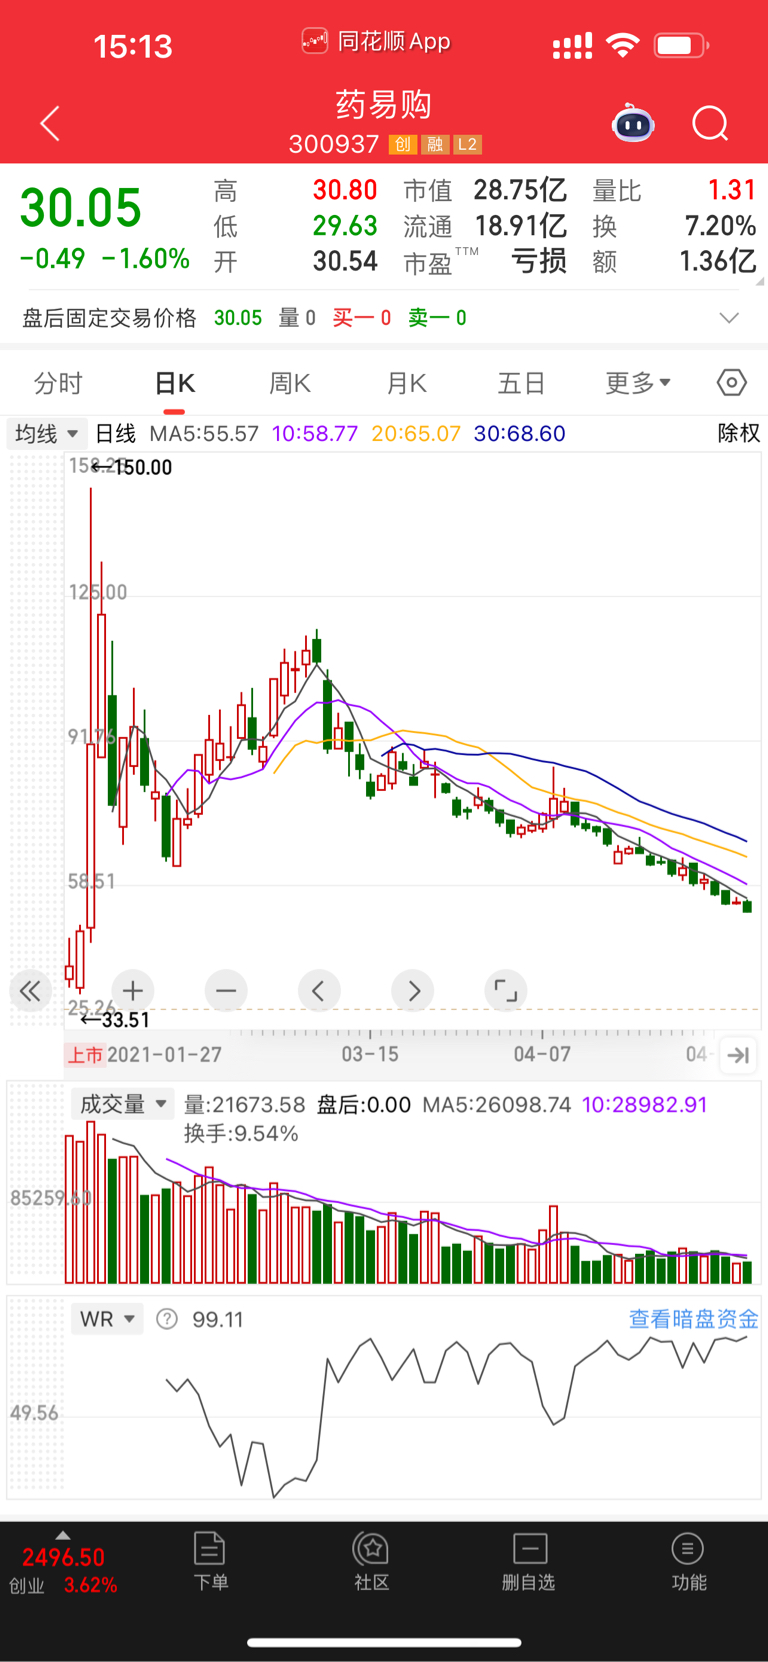Switch to 五日 tab
The image size is (768, 1662).
pos(521,383)
